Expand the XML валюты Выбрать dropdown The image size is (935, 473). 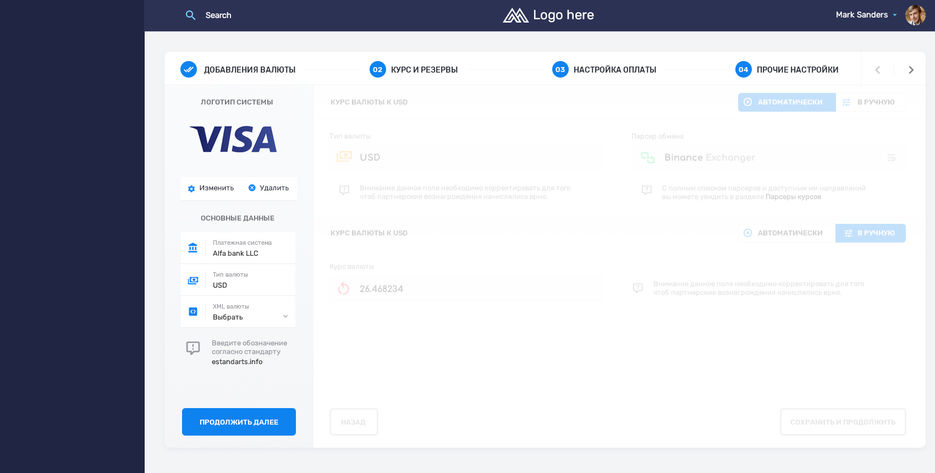coord(238,312)
